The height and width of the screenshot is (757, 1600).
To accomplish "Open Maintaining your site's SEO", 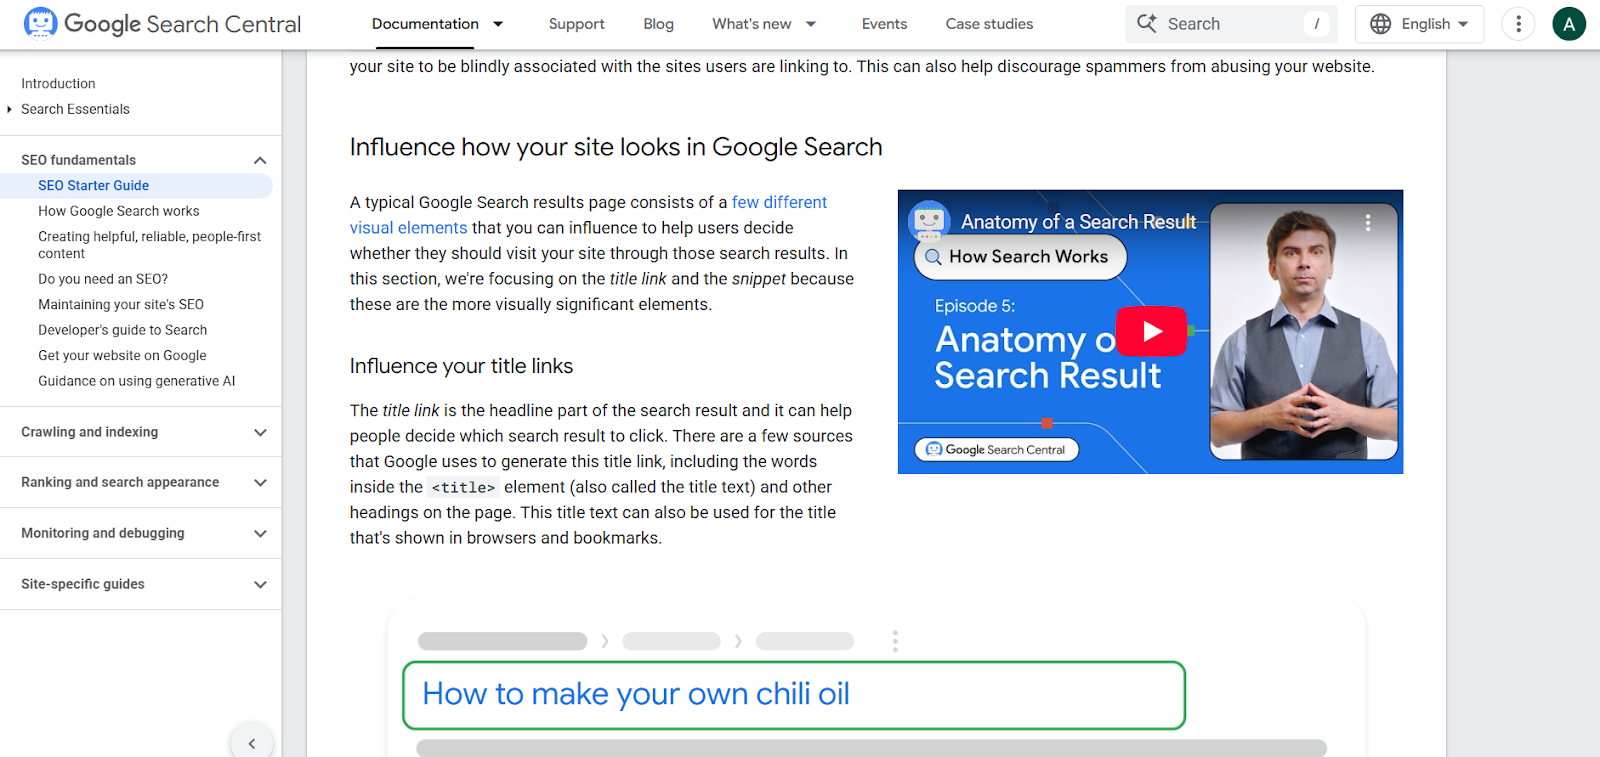I will [120, 304].
